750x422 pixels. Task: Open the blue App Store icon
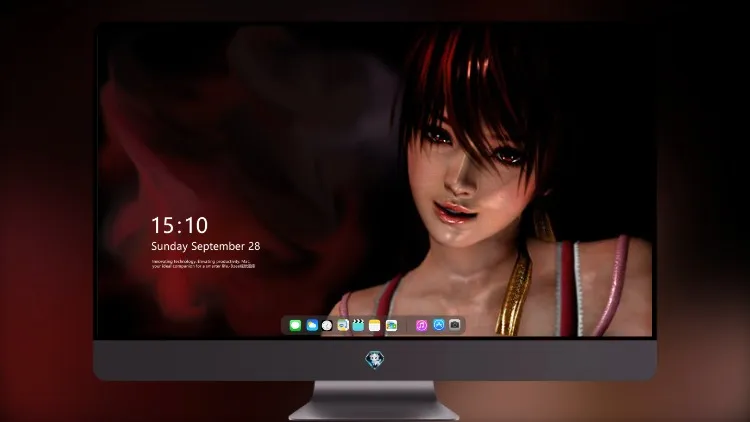click(x=439, y=325)
